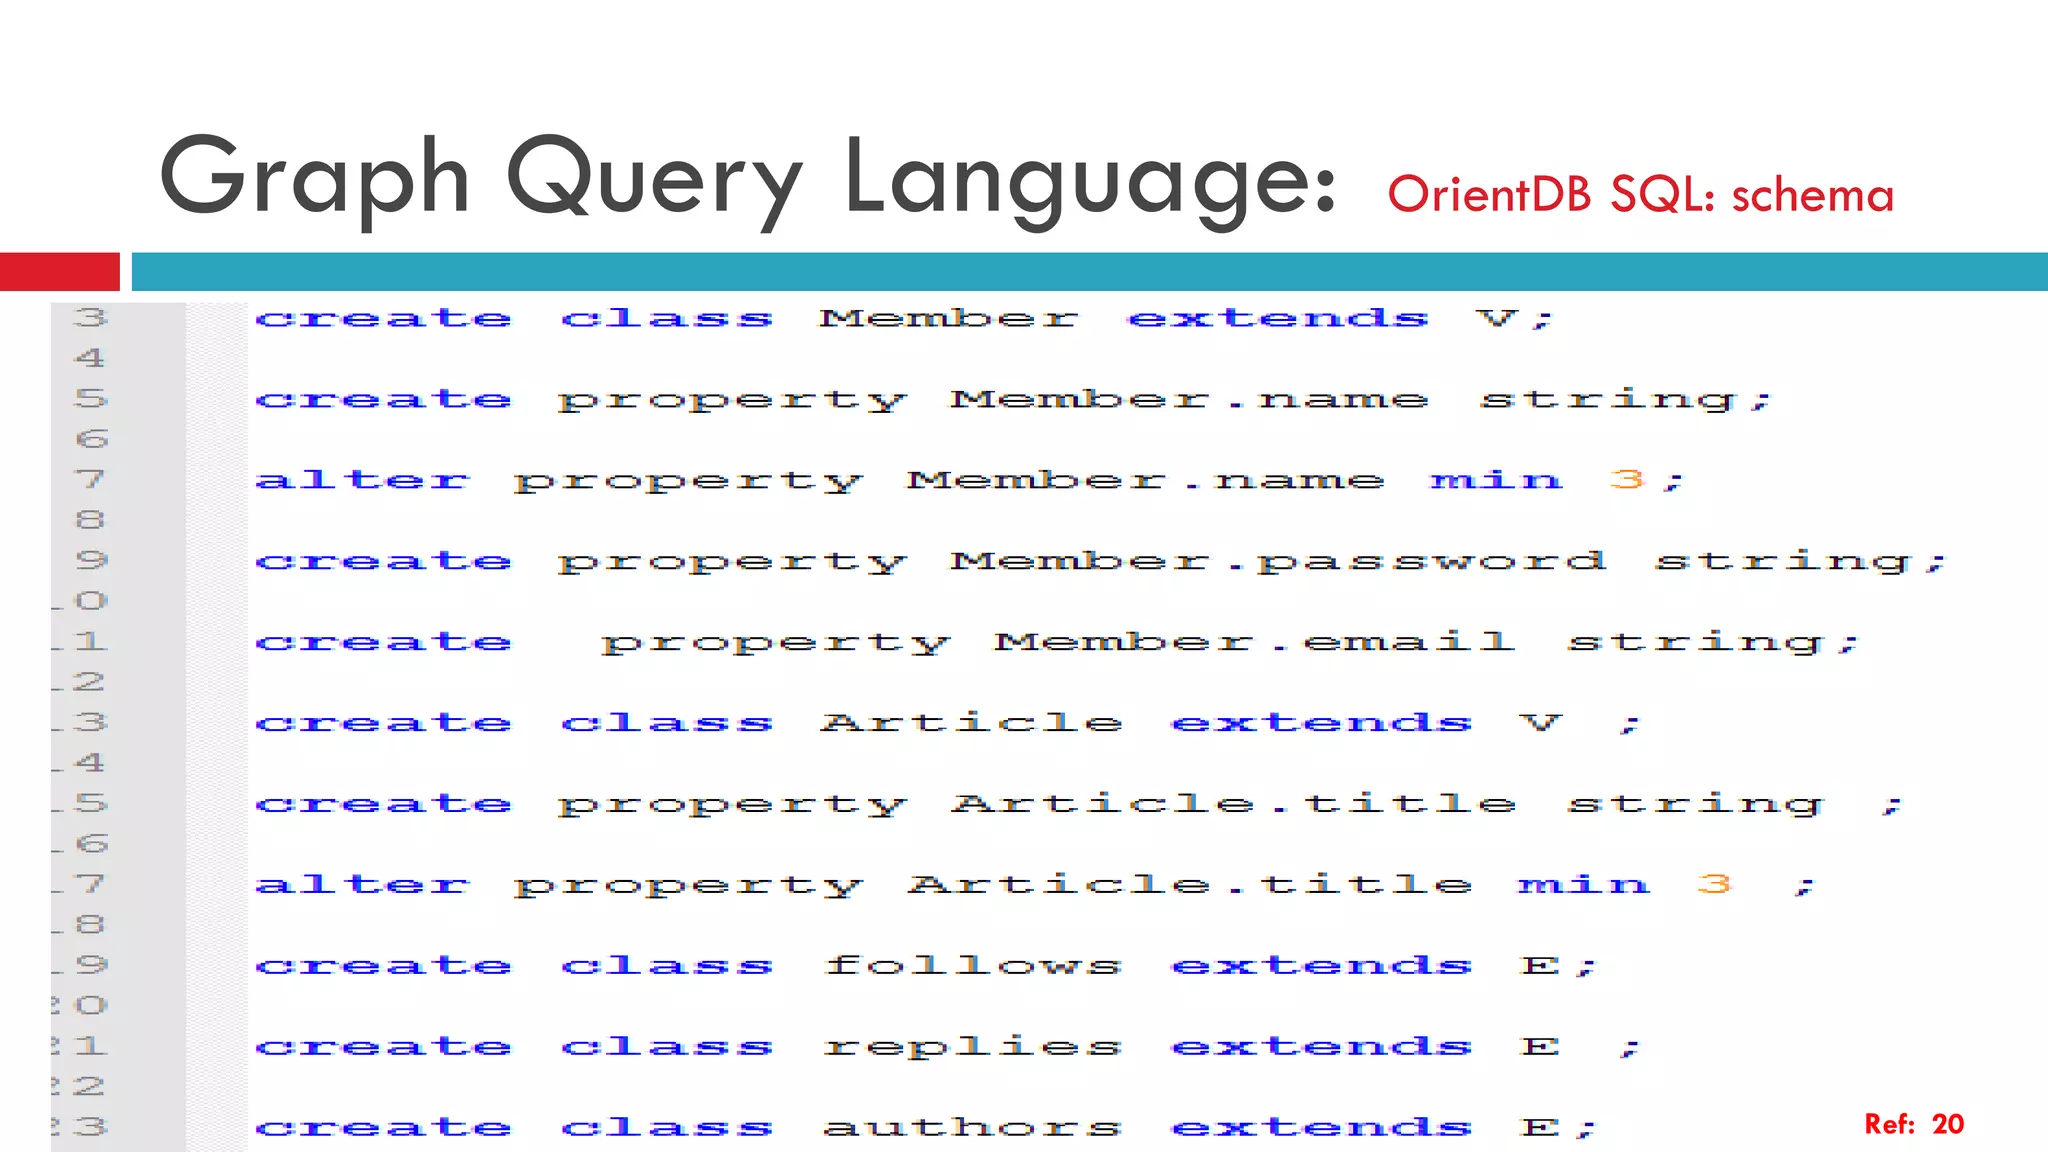Click 'Member.email' in the code

coord(1255,642)
